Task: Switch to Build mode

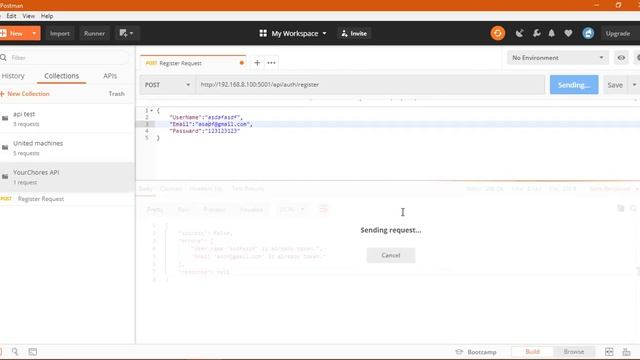Action: point(532,351)
